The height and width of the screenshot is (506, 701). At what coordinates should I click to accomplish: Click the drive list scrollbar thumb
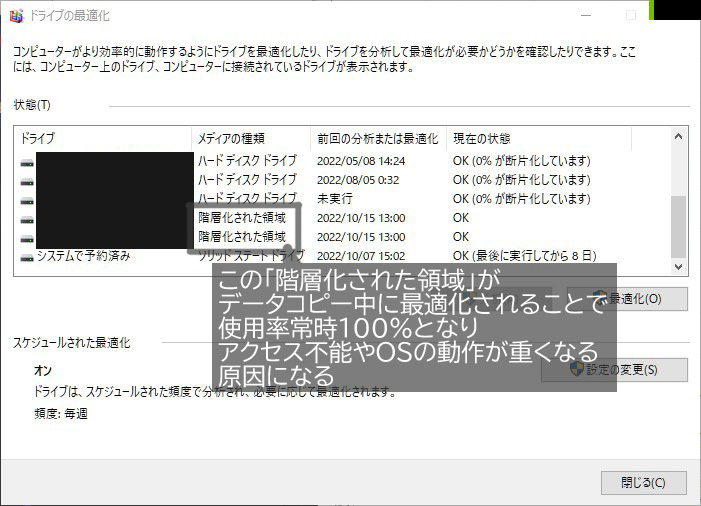coord(678,227)
